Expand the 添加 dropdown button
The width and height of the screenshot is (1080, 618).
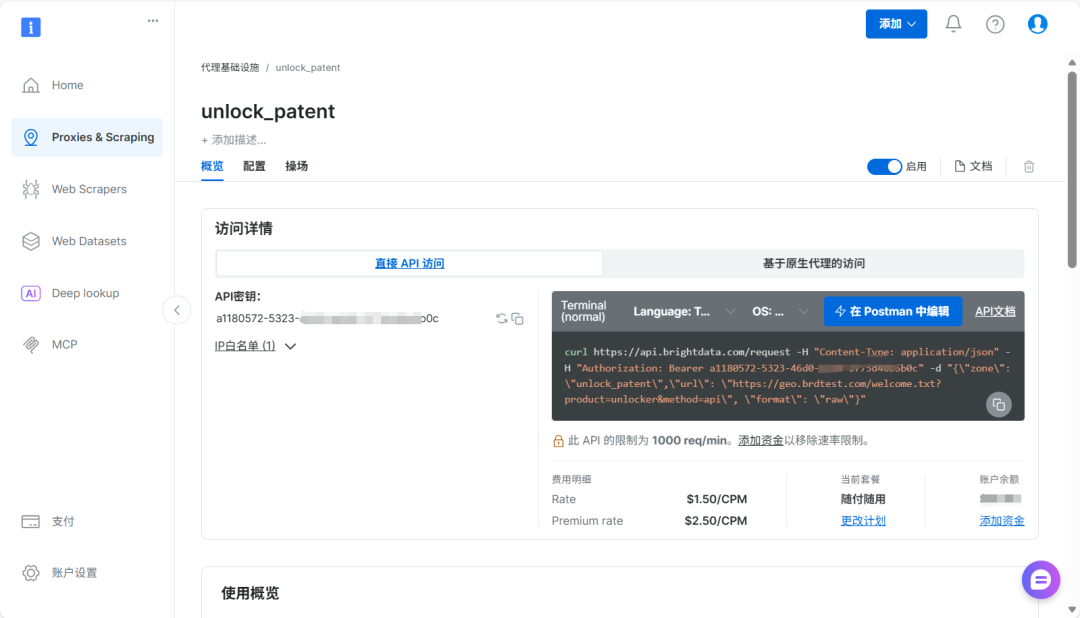(x=896, y=24)
